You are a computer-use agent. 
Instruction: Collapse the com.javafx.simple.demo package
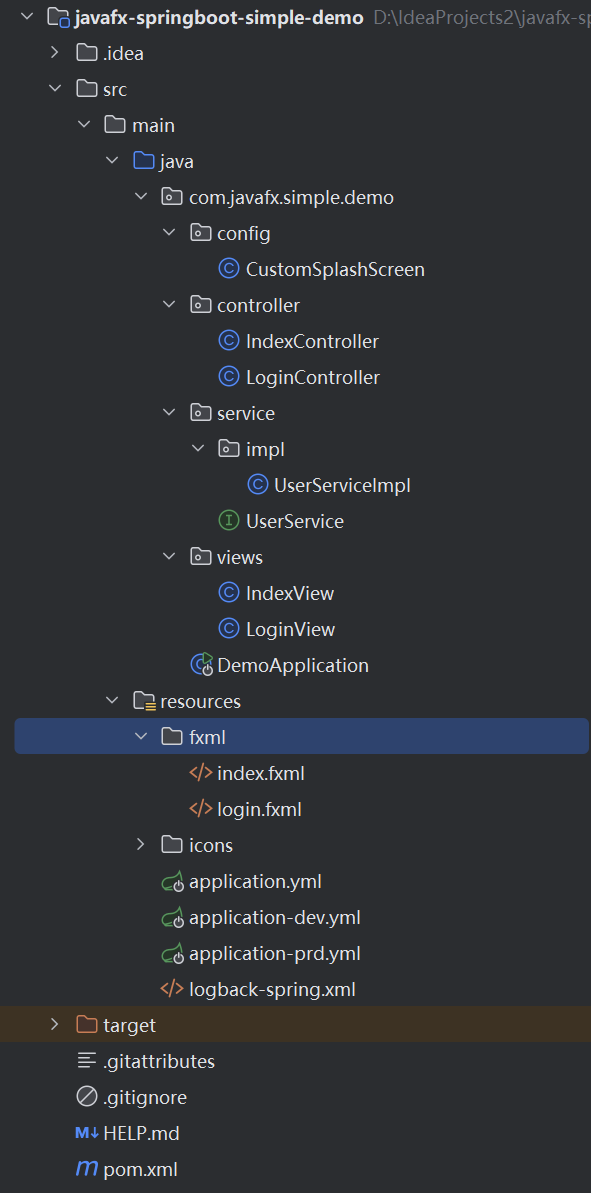click(141, 196)
